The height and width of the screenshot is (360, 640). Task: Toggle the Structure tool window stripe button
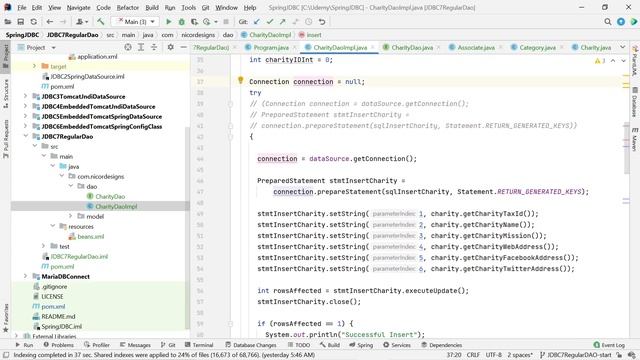6,93
